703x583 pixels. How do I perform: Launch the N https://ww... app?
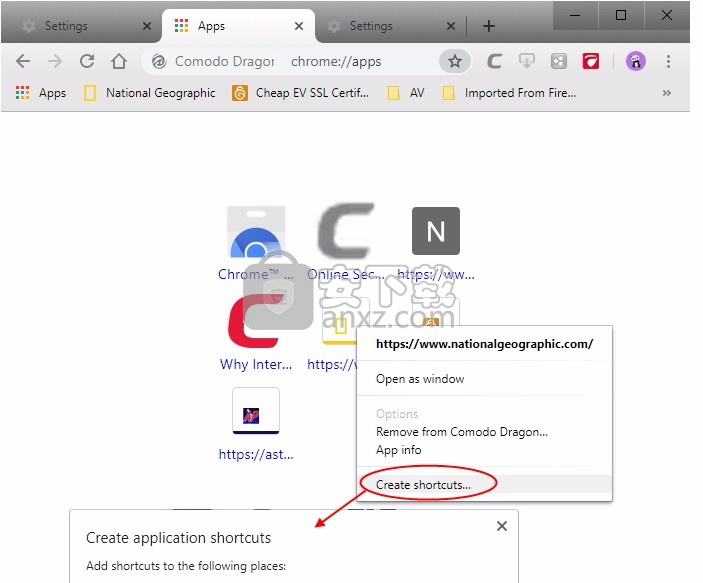(436, 231)
